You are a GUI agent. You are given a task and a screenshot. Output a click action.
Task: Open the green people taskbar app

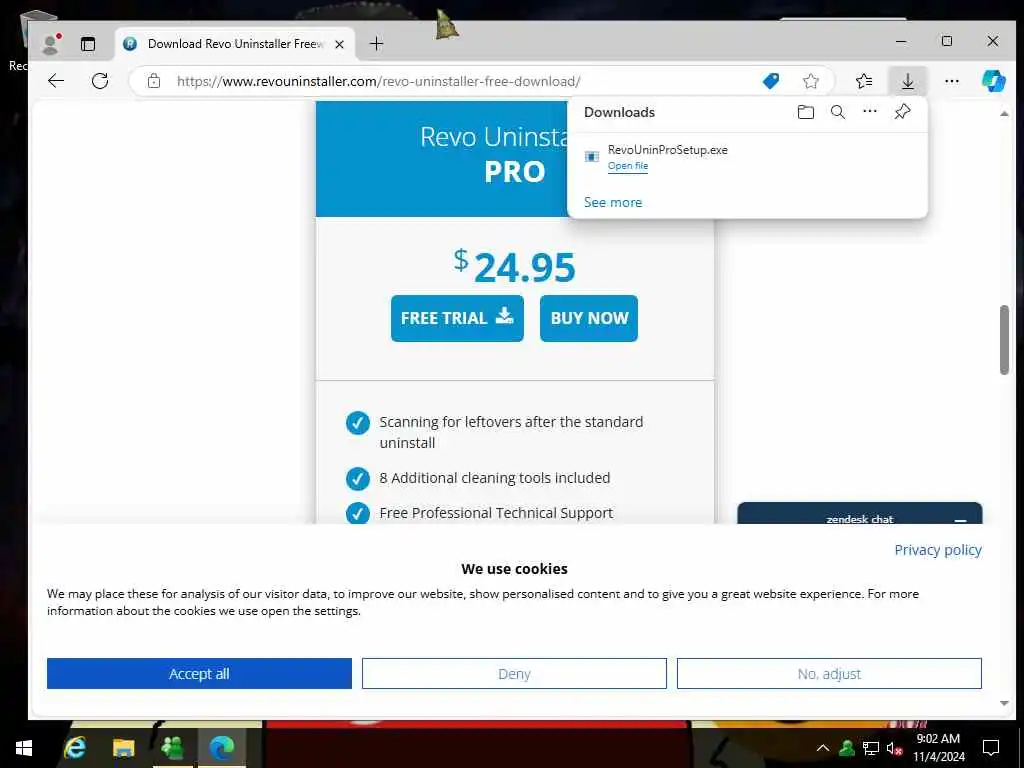(x=172, y=747)
